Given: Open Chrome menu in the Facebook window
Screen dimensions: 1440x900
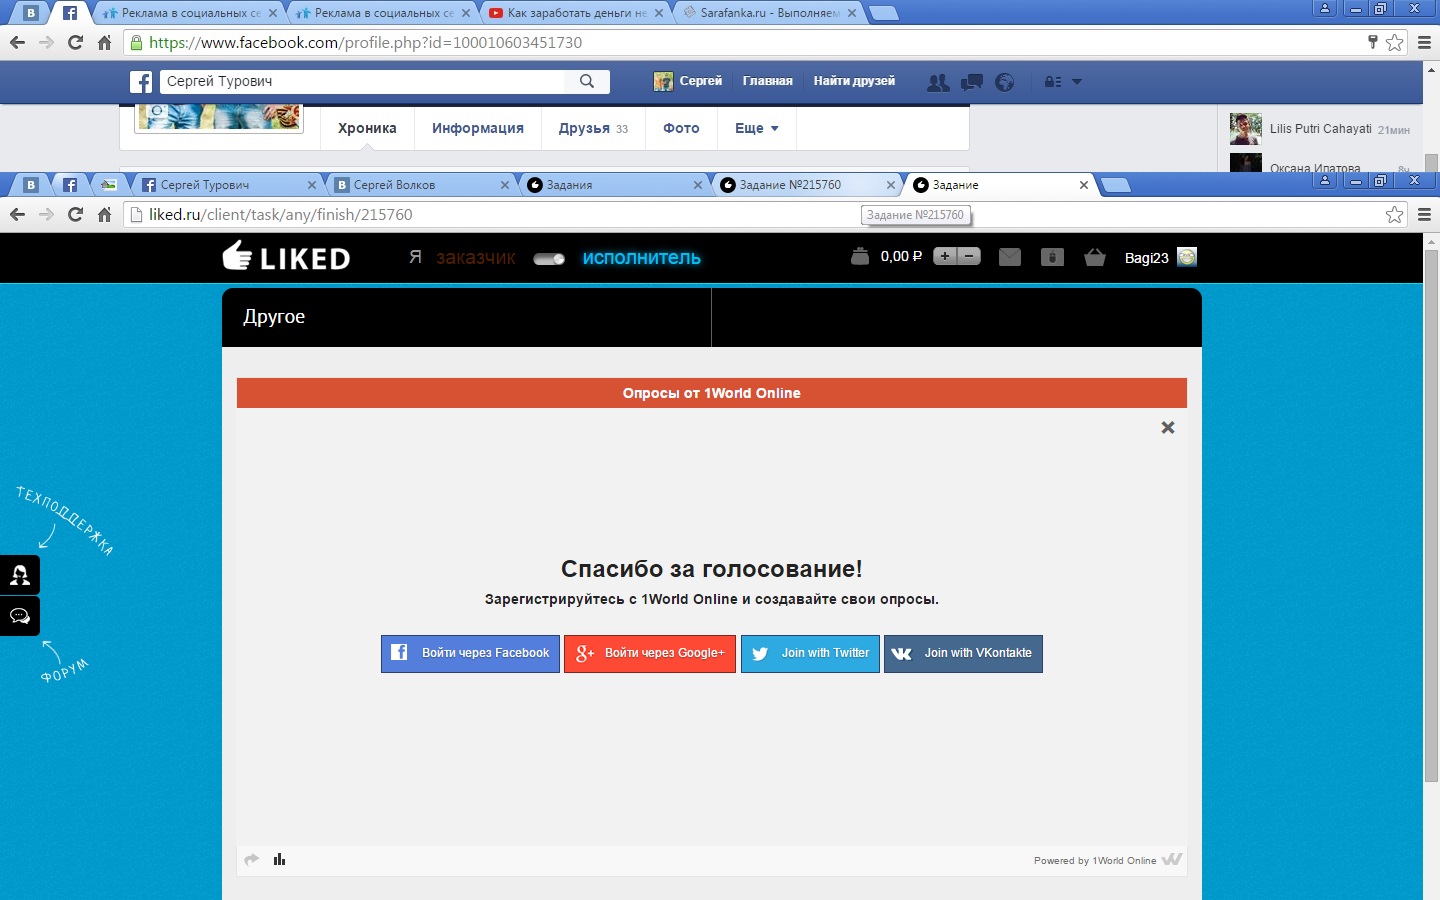Looking at the screenshot, I should pyautogui.click(x=1424, y=42).
